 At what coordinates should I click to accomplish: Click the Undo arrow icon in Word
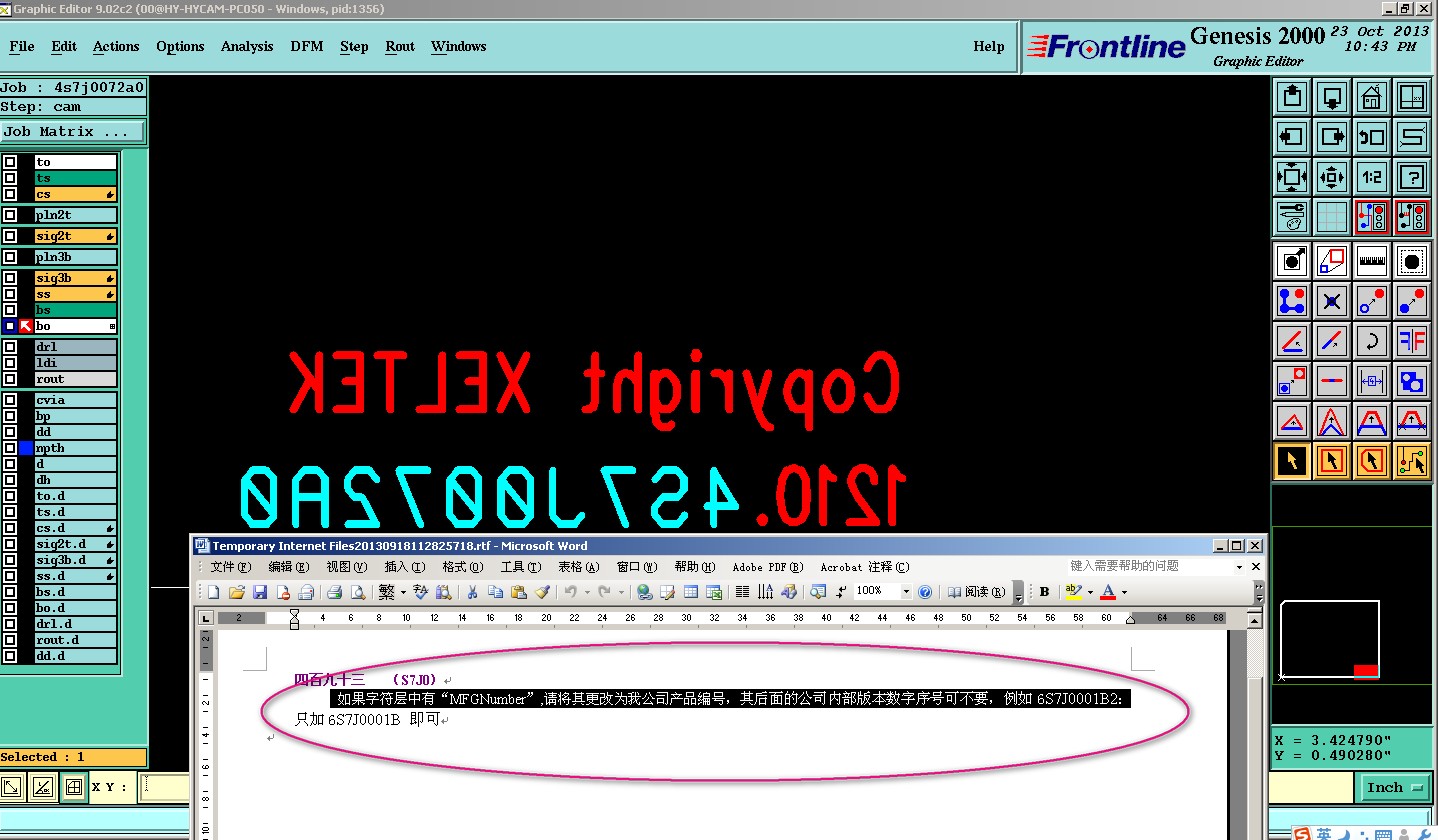pos(570,592)
